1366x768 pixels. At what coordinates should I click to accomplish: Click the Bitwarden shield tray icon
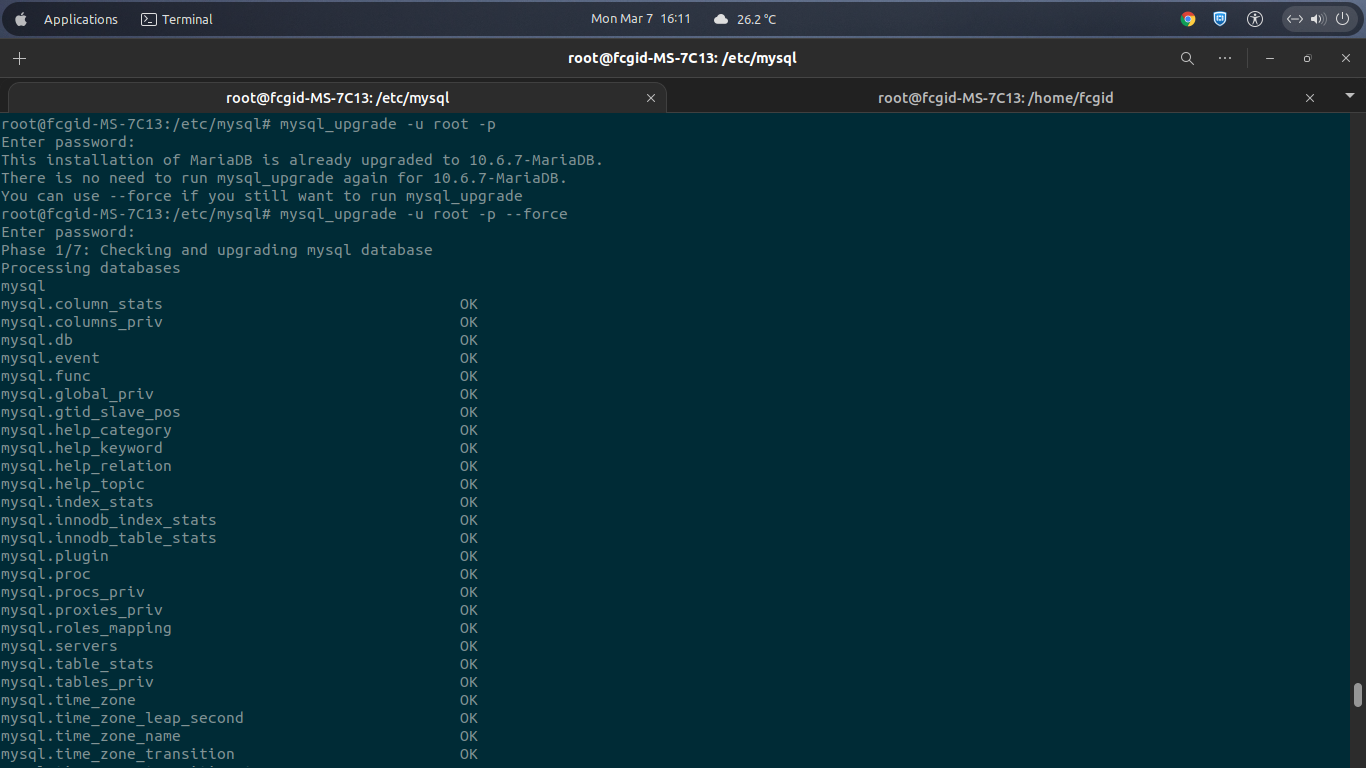pos(1220,19)
